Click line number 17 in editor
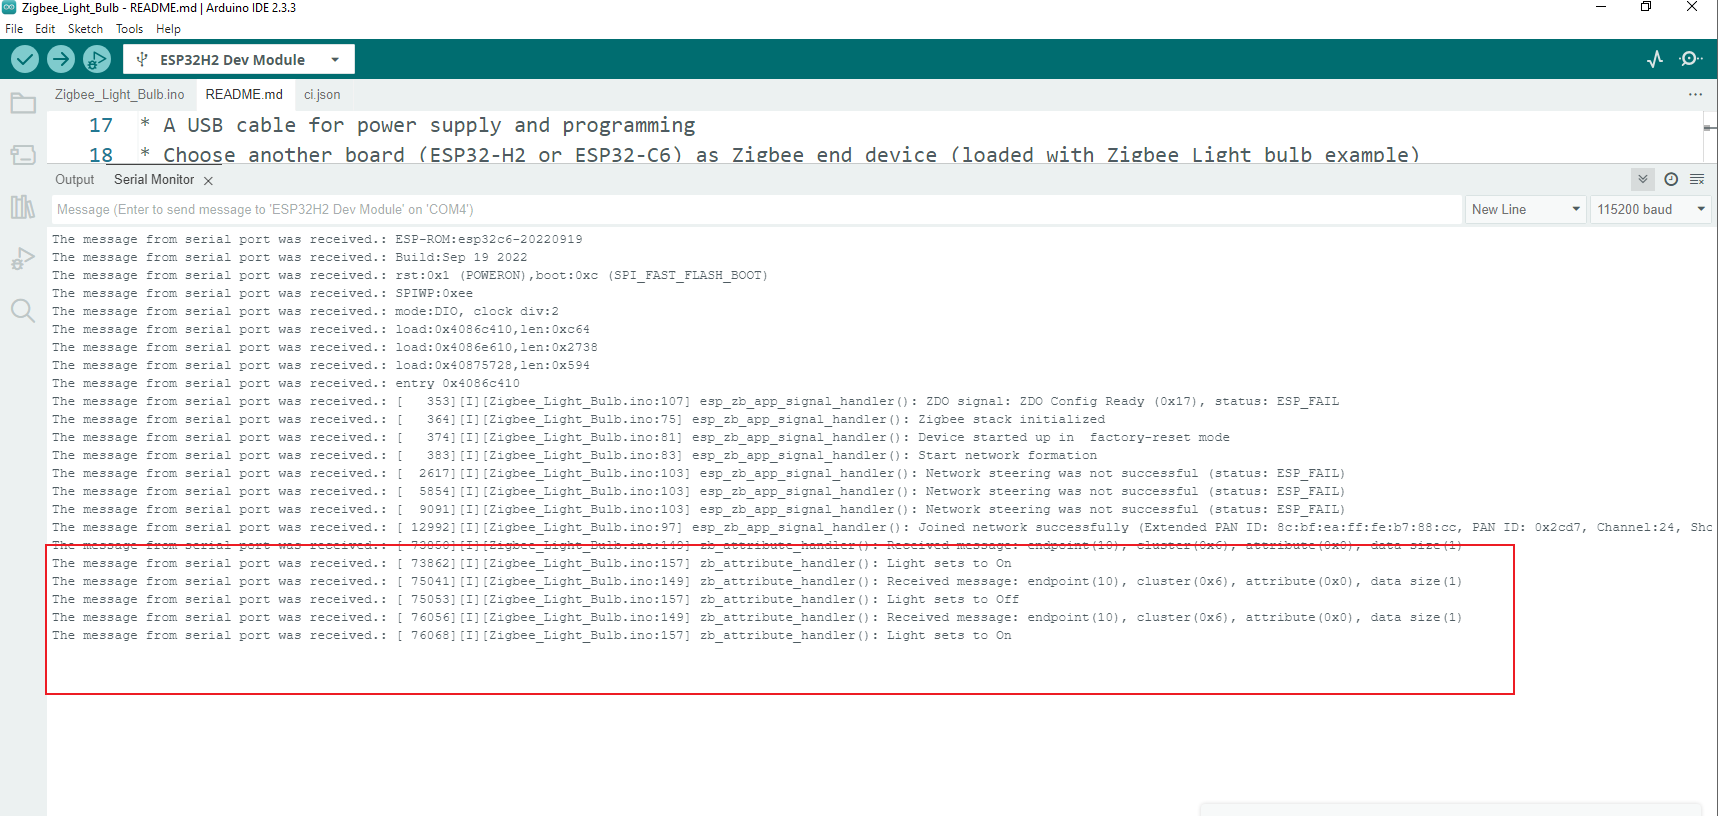1718x816 pixels. point(101,125)
